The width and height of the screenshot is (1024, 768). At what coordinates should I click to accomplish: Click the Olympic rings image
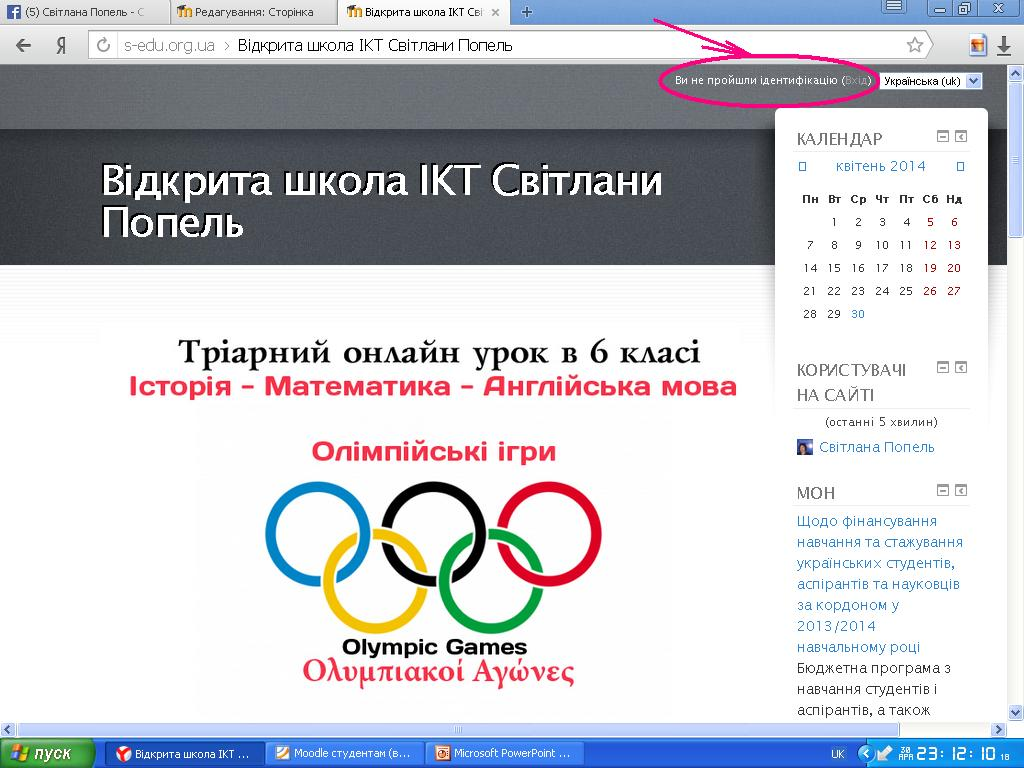click(x=434, y=558)
